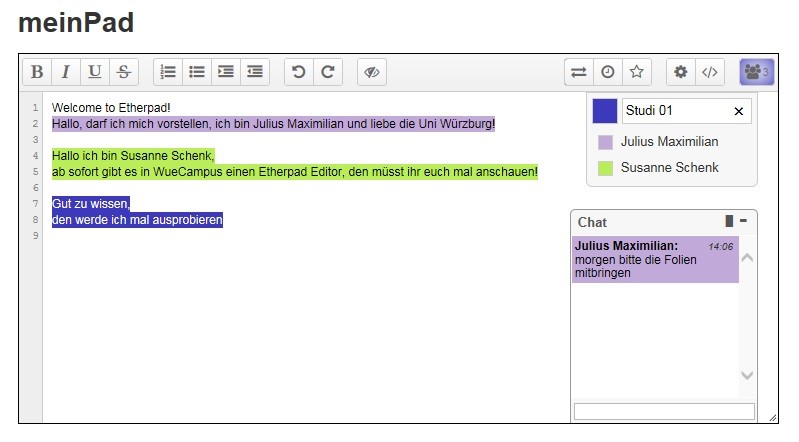Insert an unordered bullet list
This screenshot has height=442, width=799.
pyautogui.click(x=197, y=72)
